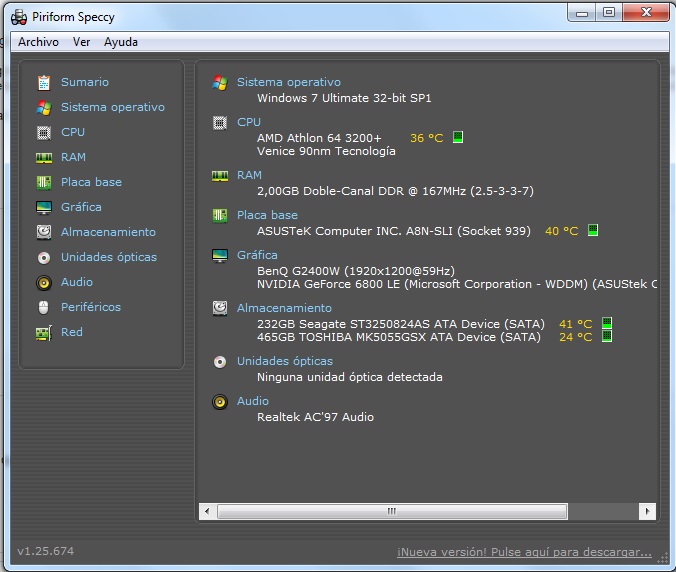Go to the RAM section in sidebar
Image resolution: width=676 pixels, height=572 pixels.
tap(73, 157)
